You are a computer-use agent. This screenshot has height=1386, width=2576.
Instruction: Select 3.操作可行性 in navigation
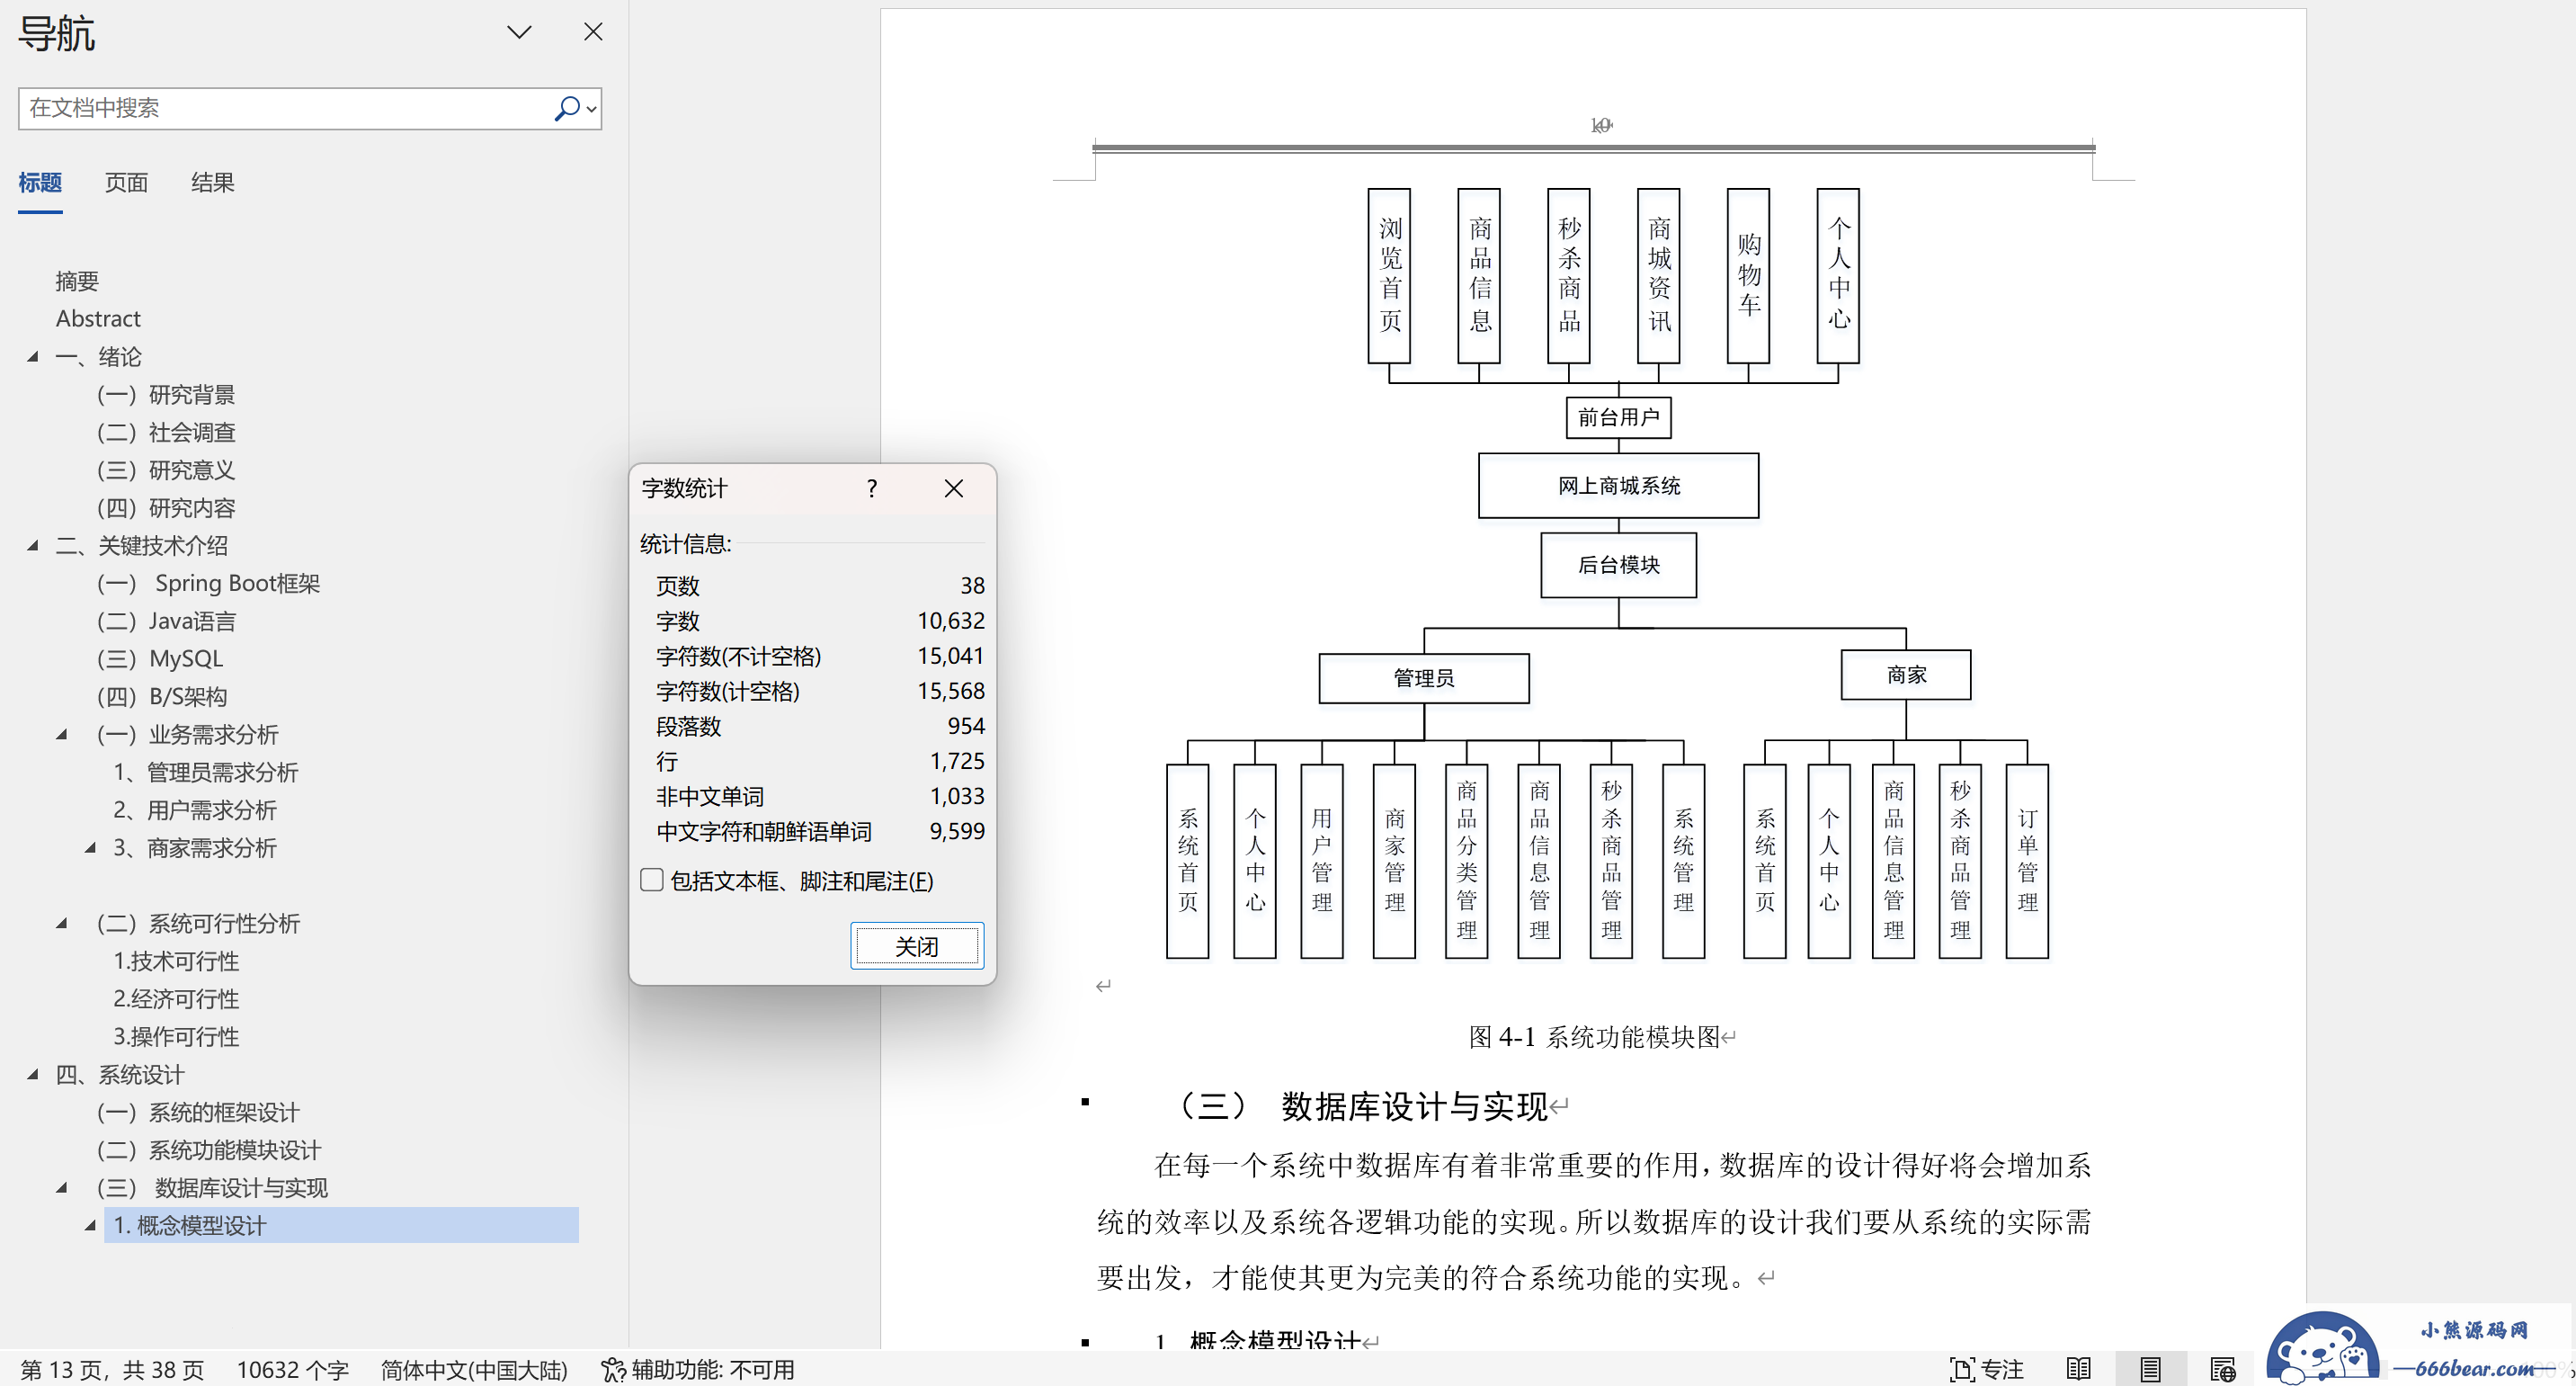[x=176, y=1037]
